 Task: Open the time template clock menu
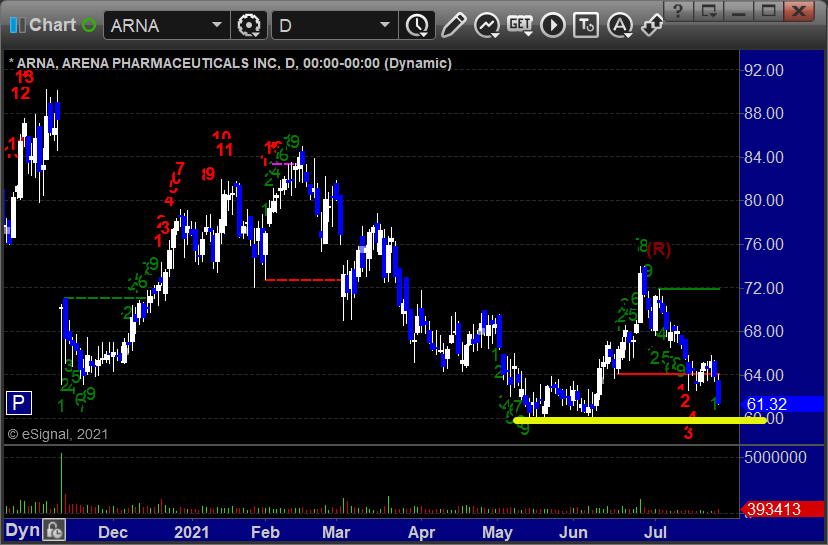[x=418, y=25]
